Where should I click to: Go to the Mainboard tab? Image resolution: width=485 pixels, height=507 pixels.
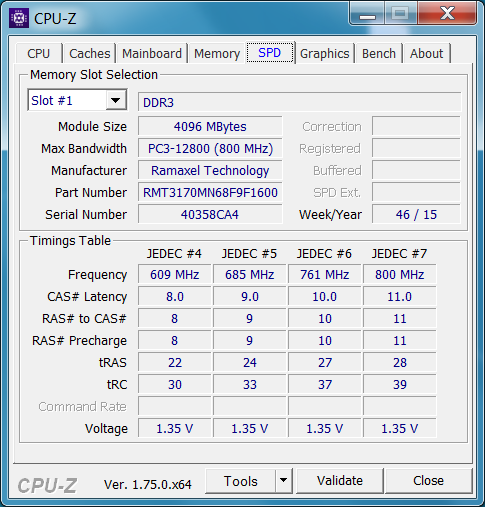[x=152, y=53]
